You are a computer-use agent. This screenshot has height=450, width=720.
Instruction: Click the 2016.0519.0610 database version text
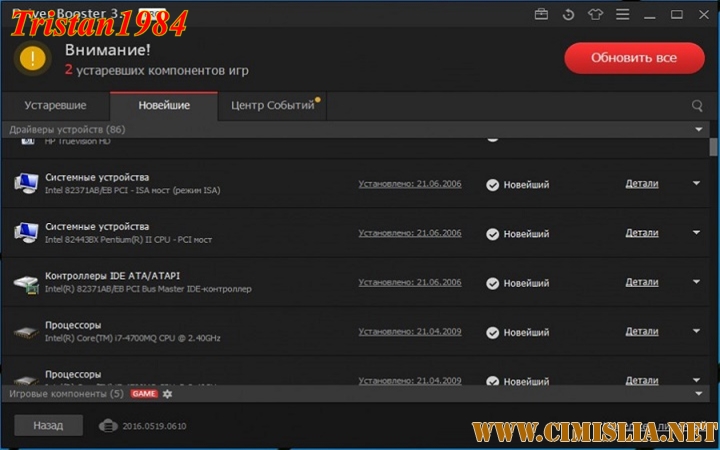pyautogui.click(x=154, y=426)
